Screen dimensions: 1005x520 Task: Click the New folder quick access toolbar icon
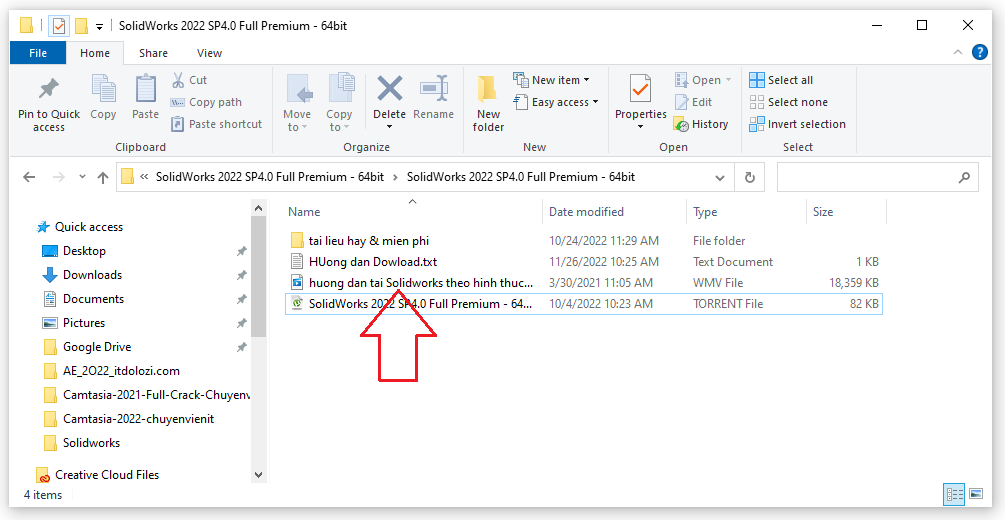[x=81, y=26]
